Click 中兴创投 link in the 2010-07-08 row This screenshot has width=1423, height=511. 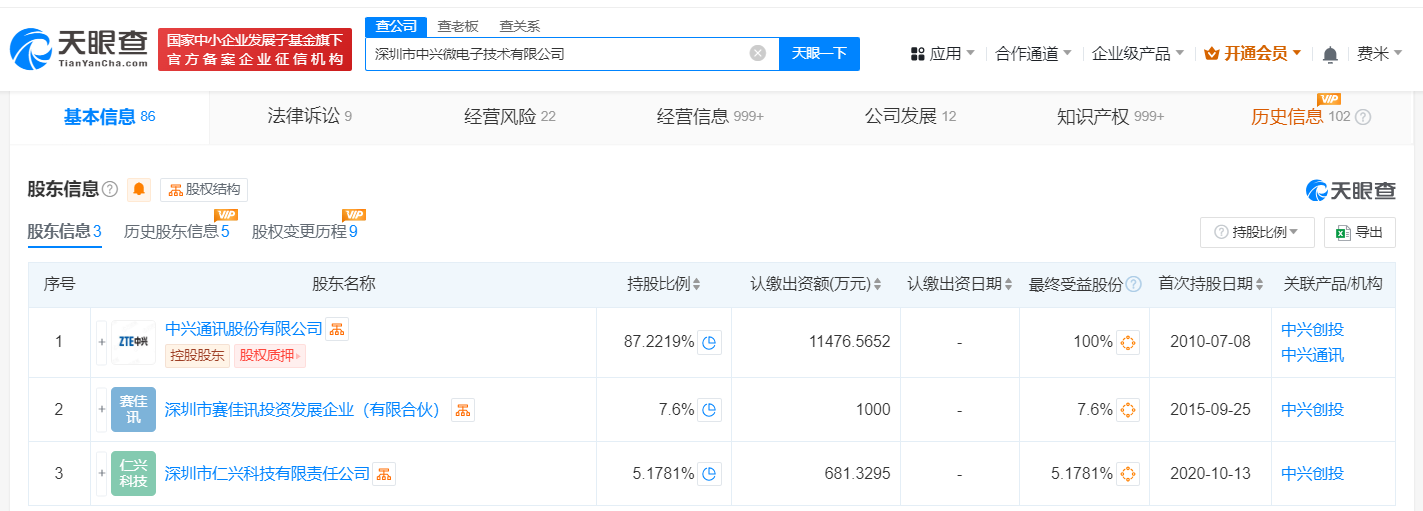(1312, 329)
